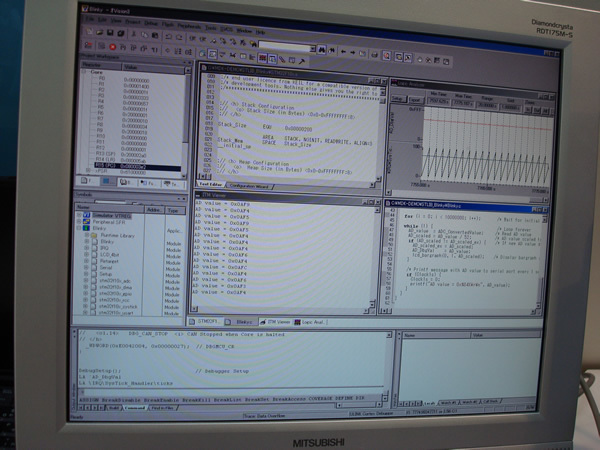Click the Setup button in Logic Analyzer

click(x=398, y=99)
